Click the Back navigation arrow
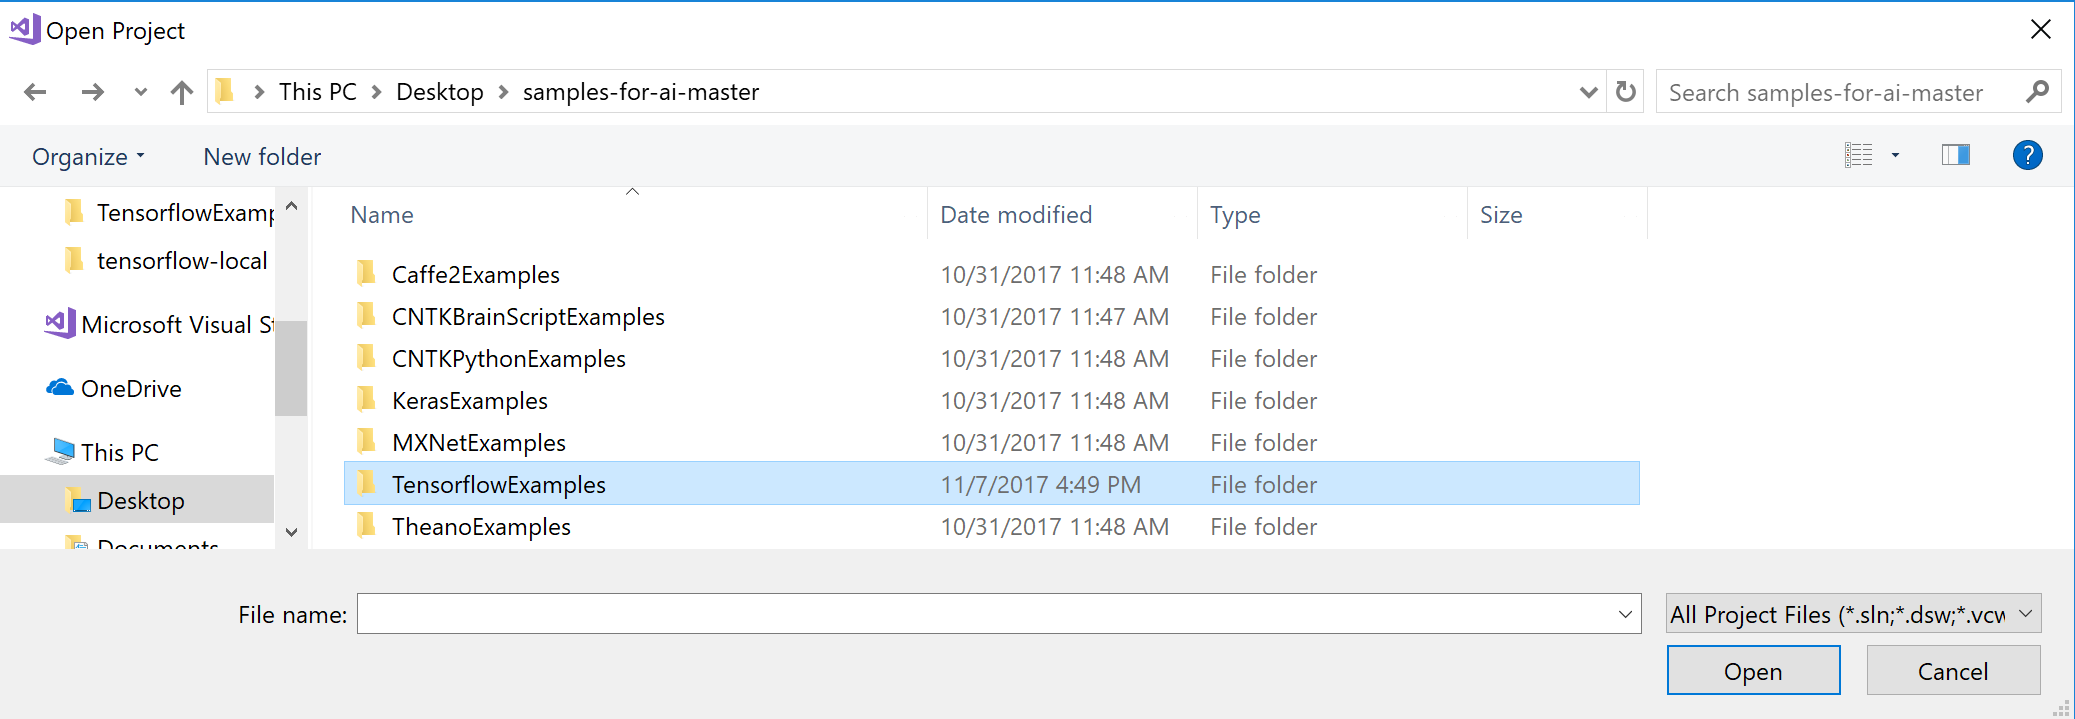Screen dimensions: 2075x719 click(x=36, y=93)
